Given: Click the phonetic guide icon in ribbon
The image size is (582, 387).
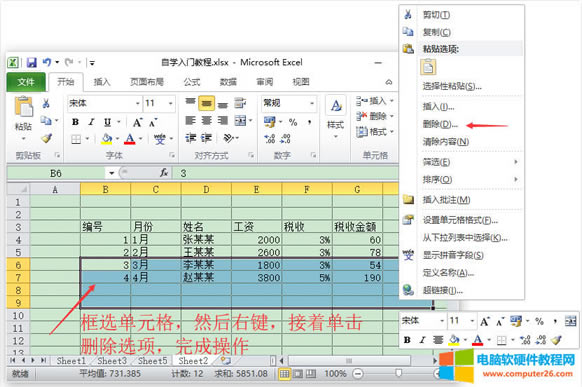Looking at the screenshot, I should coord(160,139).
